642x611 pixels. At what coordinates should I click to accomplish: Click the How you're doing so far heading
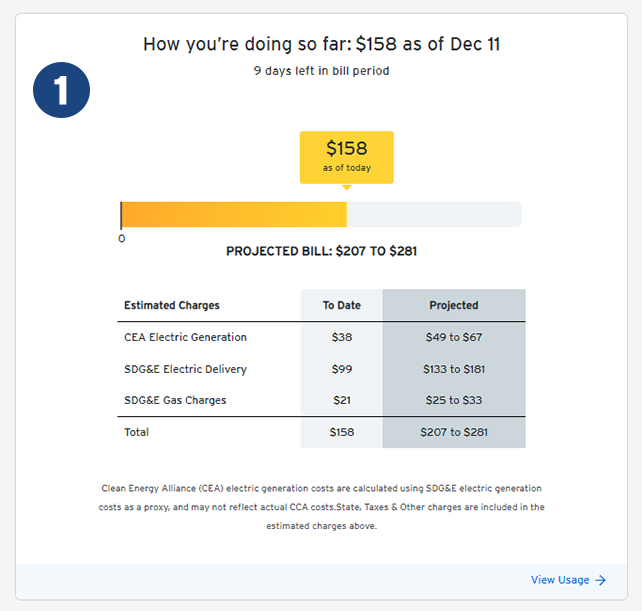[321, 44]
